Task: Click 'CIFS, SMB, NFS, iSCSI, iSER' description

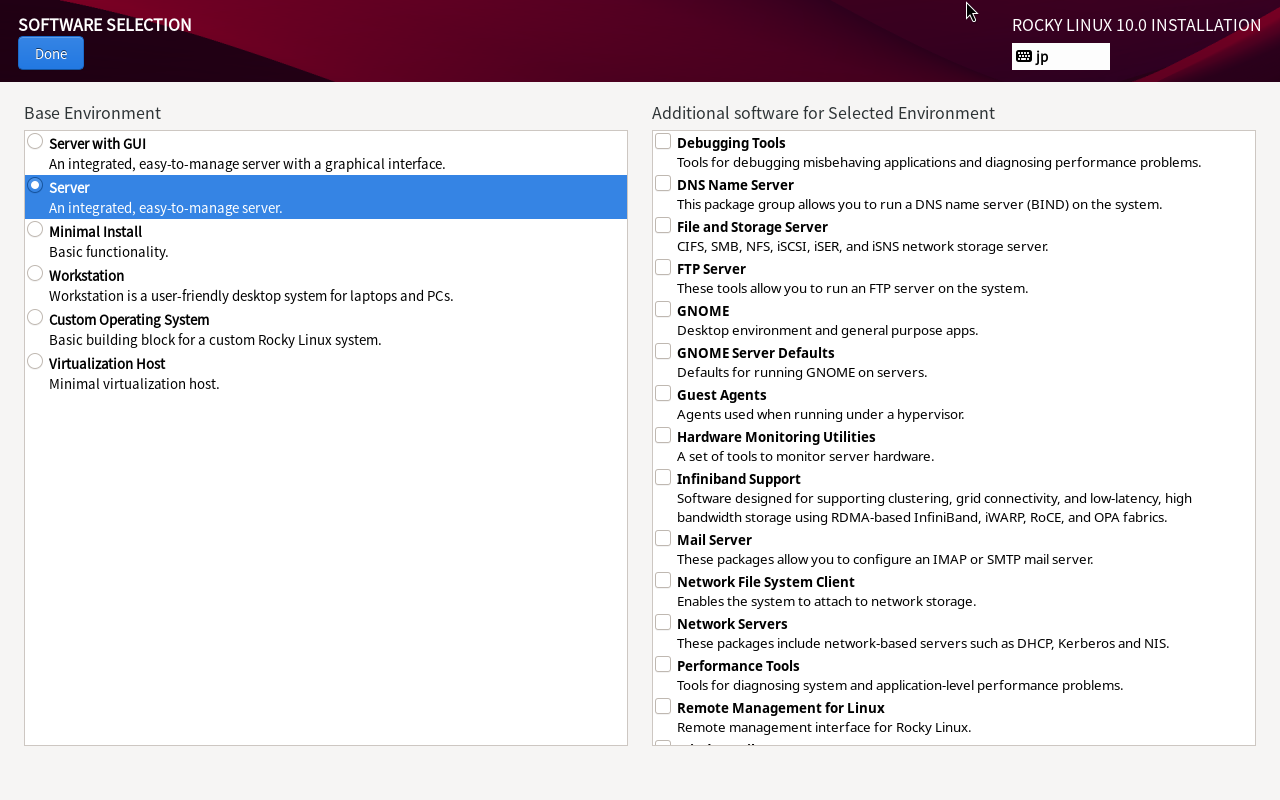Action: click(768, 246)
